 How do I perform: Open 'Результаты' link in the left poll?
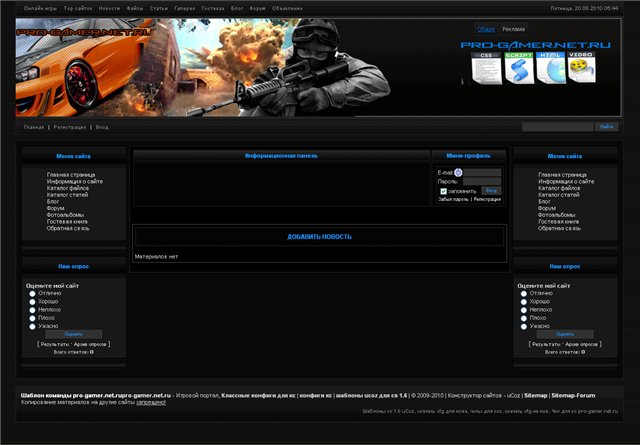(55, 345)
